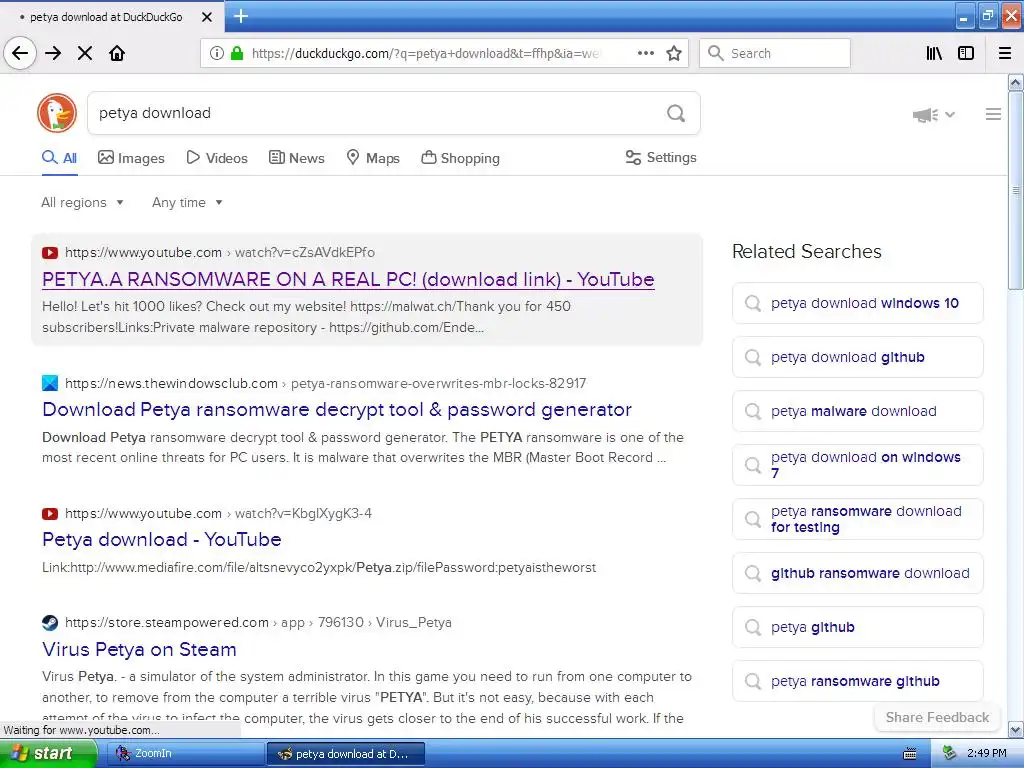Click YouTube favicon of Petya download result
The width and height of the screenshot is (1024, 768).
pos(50,514)
